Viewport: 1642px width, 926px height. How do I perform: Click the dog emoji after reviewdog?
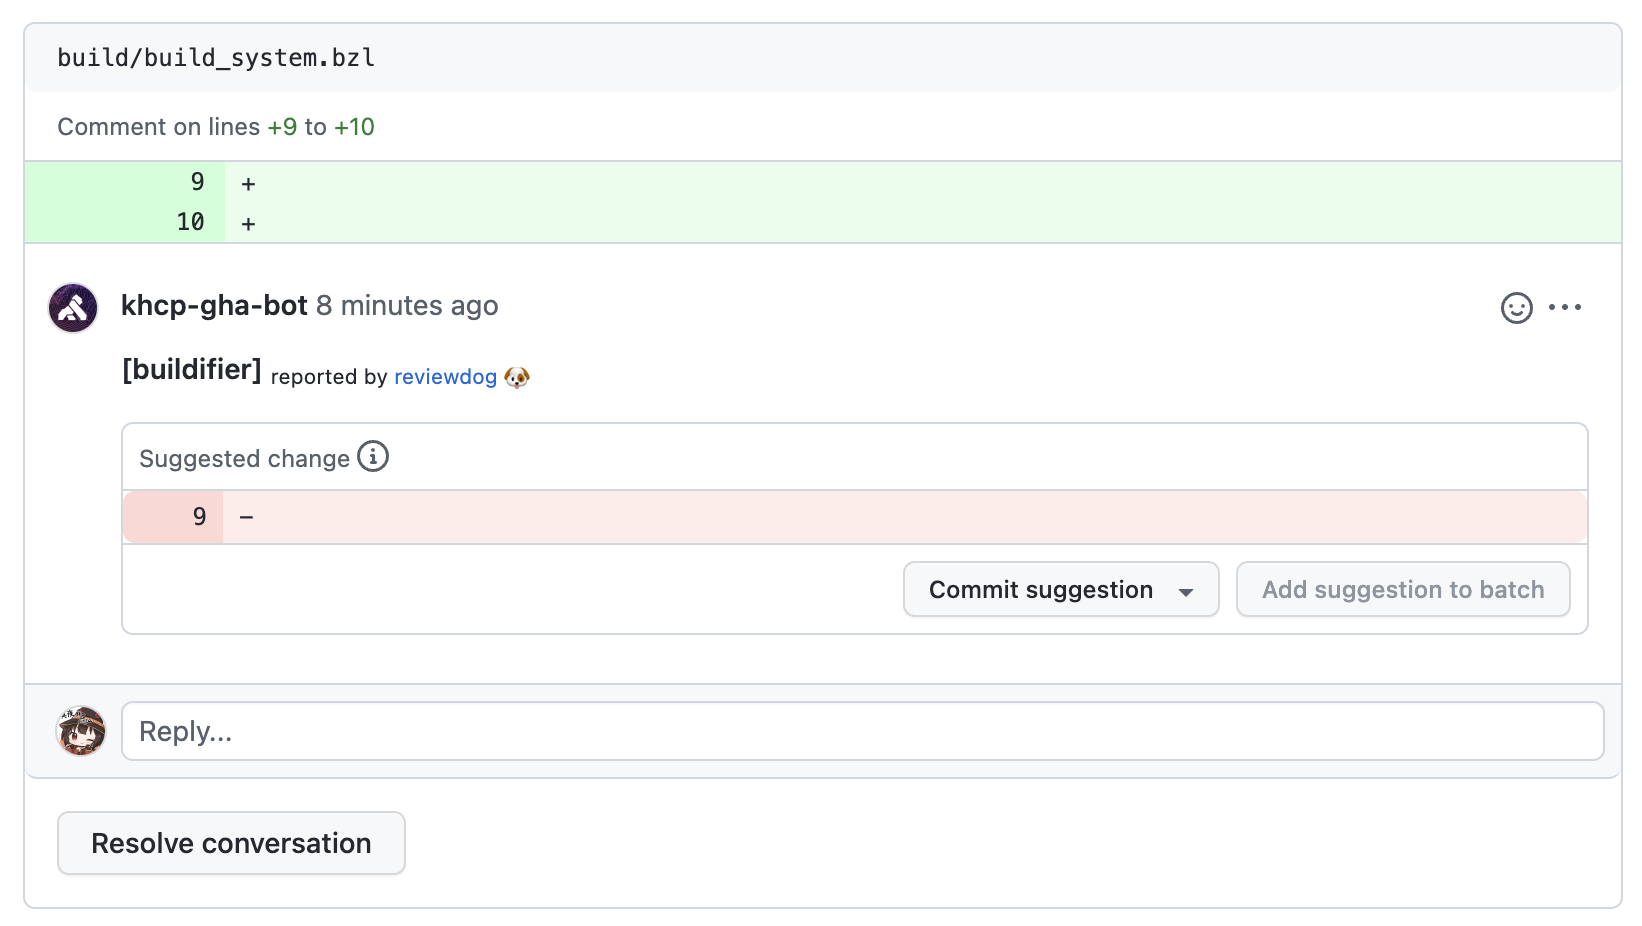519,377
